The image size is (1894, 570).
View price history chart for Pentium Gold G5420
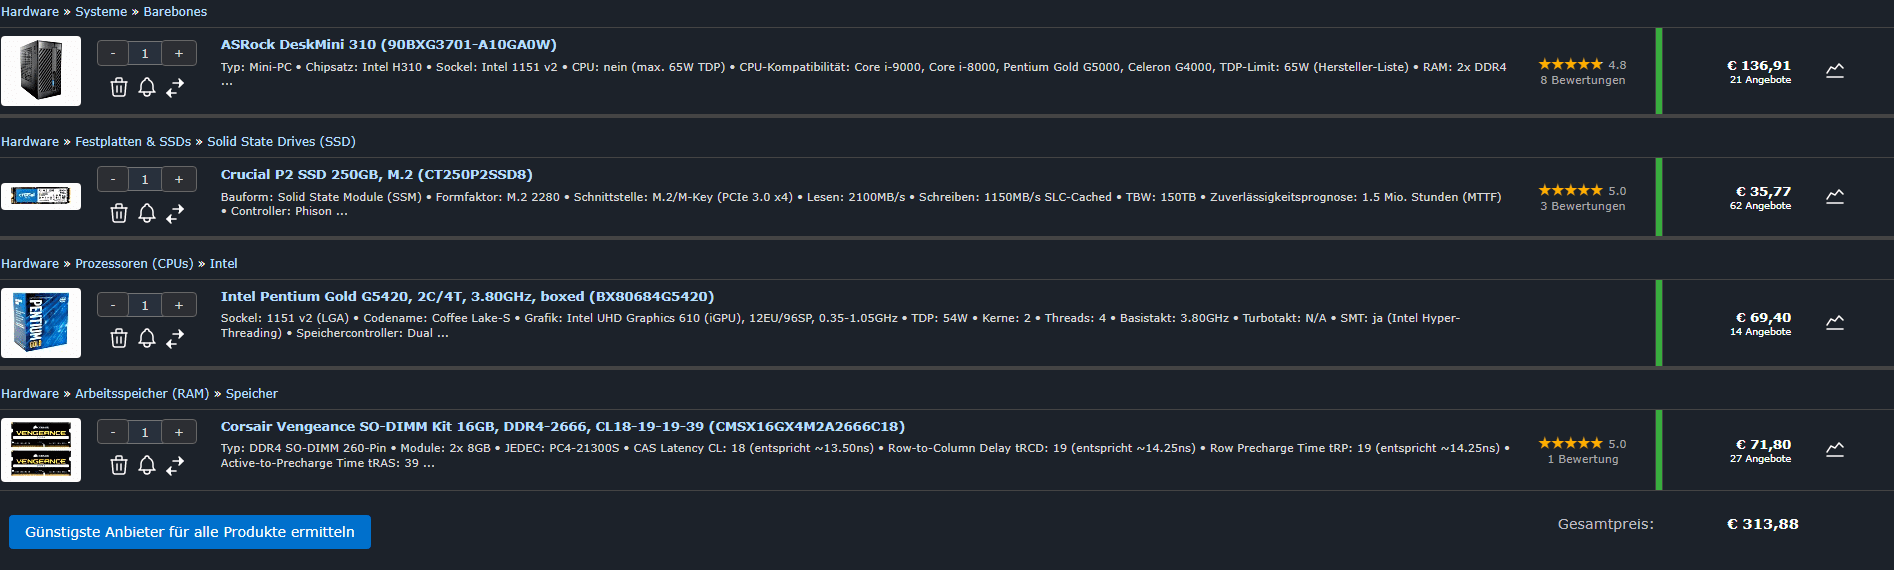click(x=1835, y=323)
